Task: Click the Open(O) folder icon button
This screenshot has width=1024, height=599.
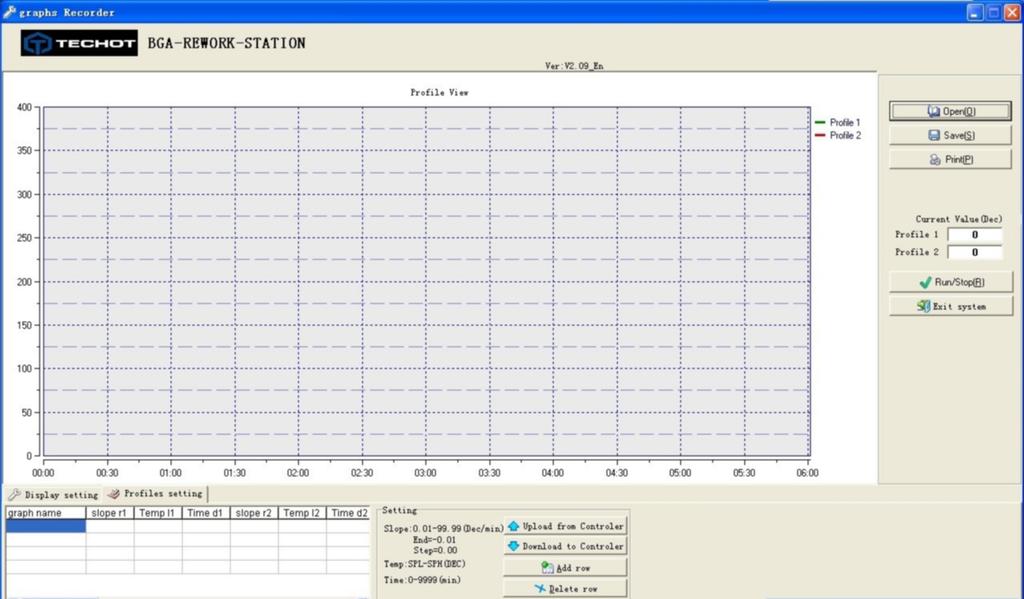Action: (x=934, y=111)
